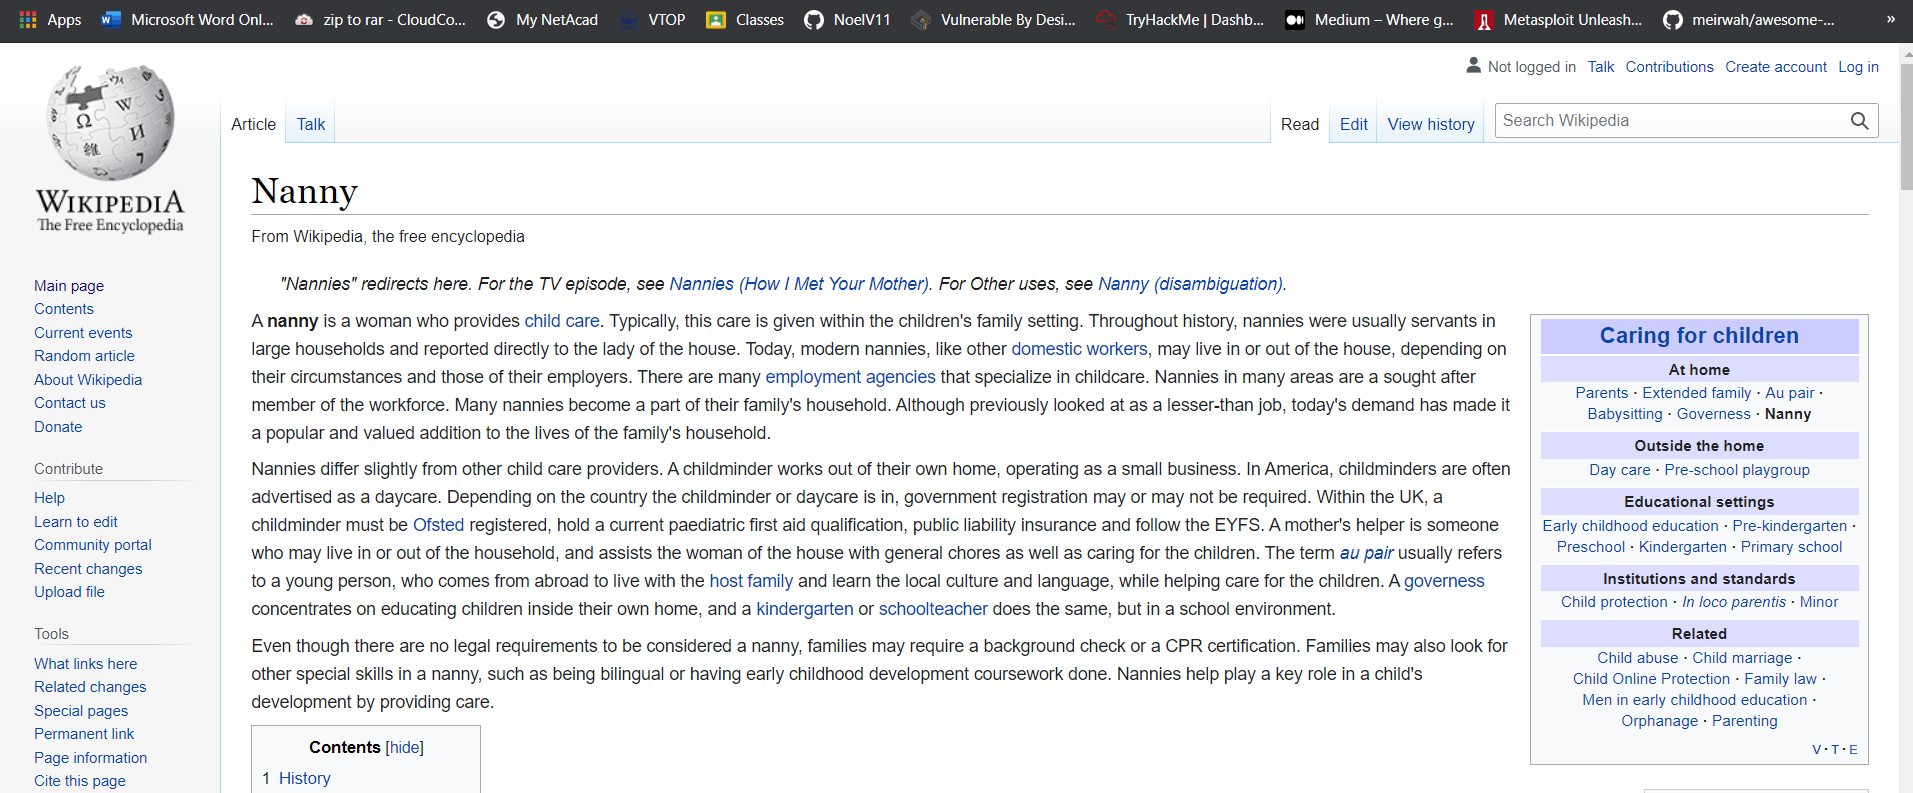Click Log in
This screenshot has width=1913, height=793.
(x=1858, y=67)
